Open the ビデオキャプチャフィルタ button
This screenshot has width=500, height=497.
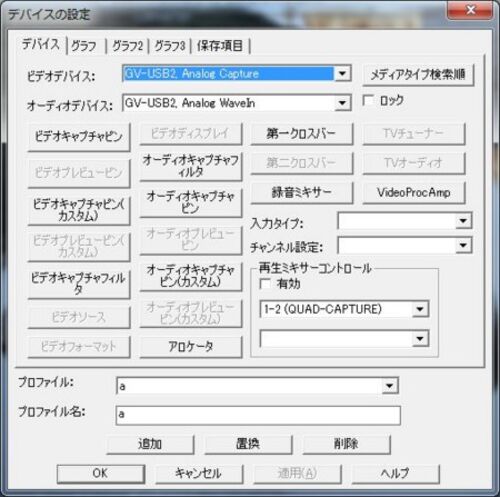[x=79, y=283]
